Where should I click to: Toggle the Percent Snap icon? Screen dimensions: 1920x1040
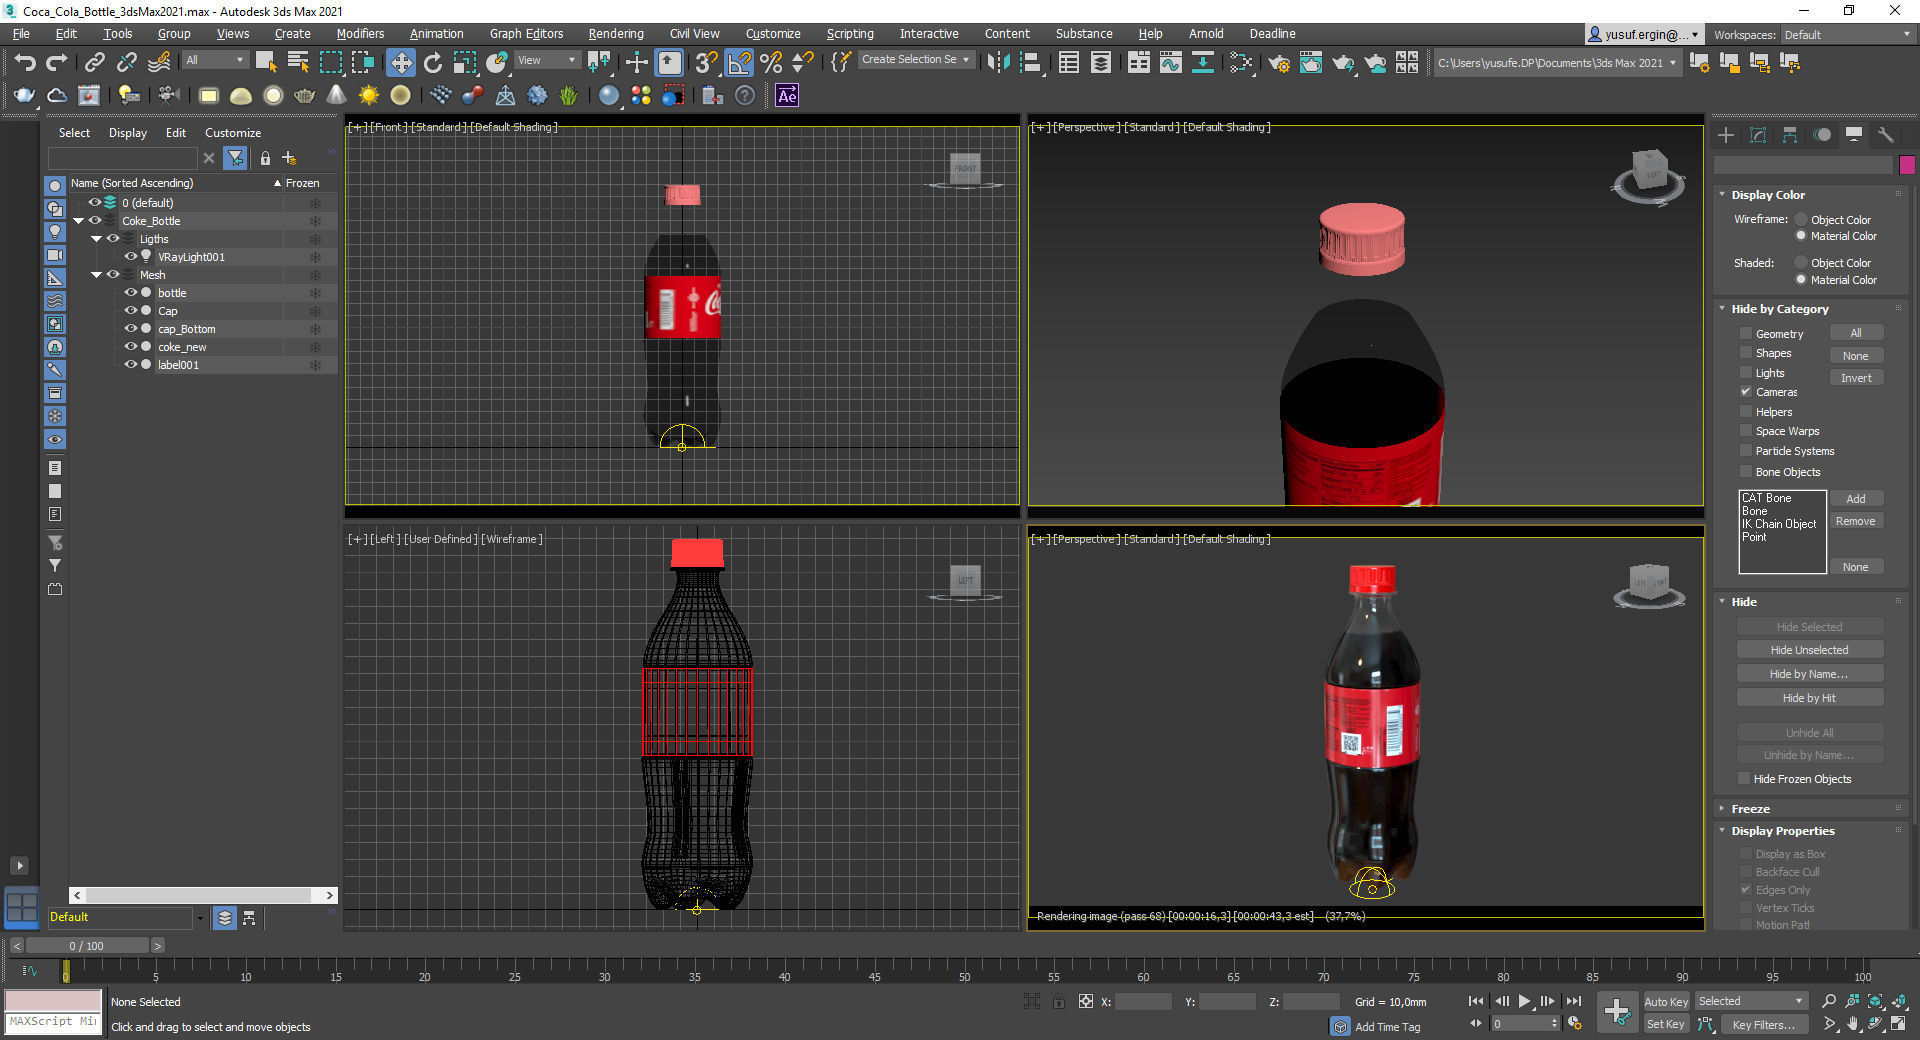point(771,63)
